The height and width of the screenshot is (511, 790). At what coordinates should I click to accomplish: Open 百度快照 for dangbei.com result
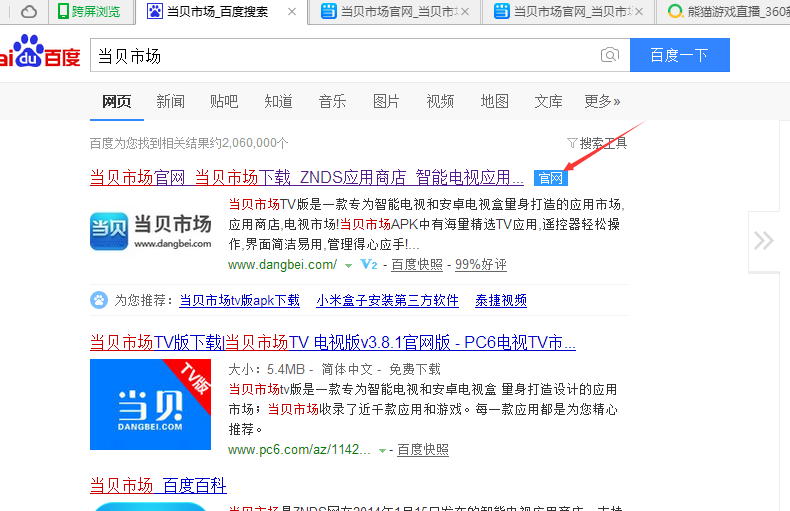[417, 265]
